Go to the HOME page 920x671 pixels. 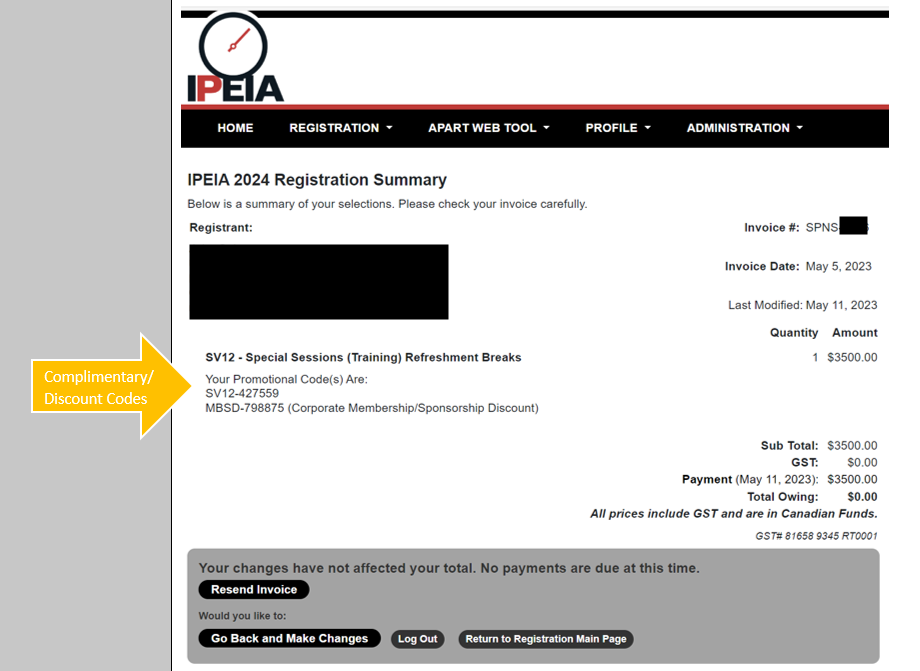pyautogui.click(x=235, y=128)
